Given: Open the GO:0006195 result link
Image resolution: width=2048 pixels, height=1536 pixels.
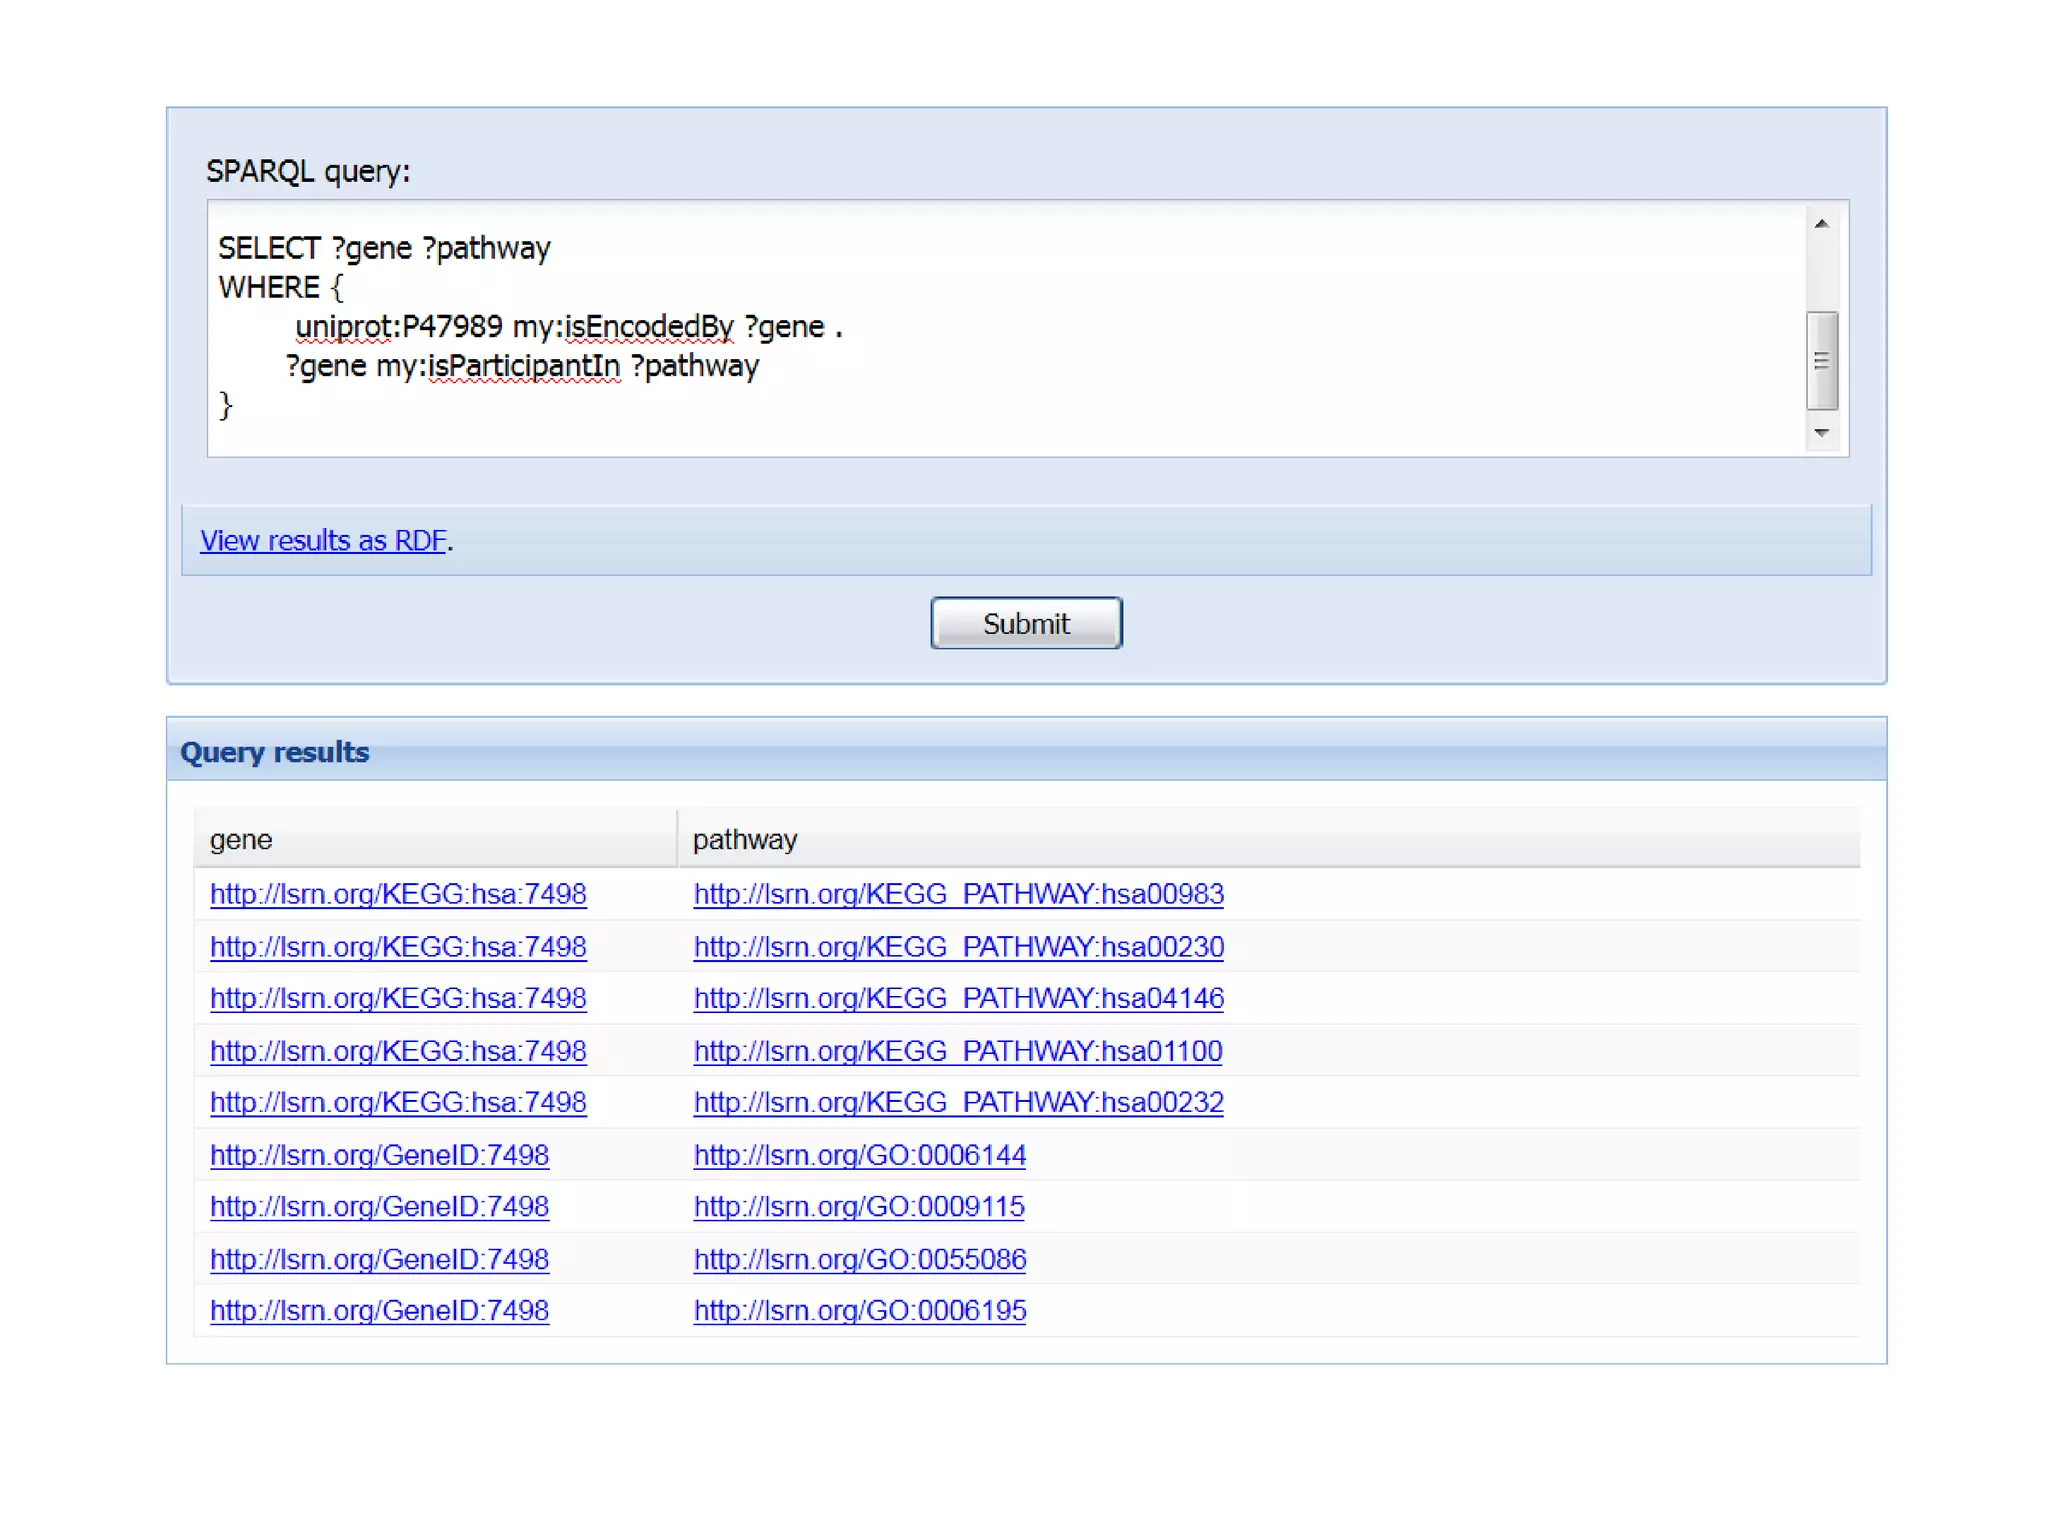Looking at the screenshot, I should pos(859,1310).
